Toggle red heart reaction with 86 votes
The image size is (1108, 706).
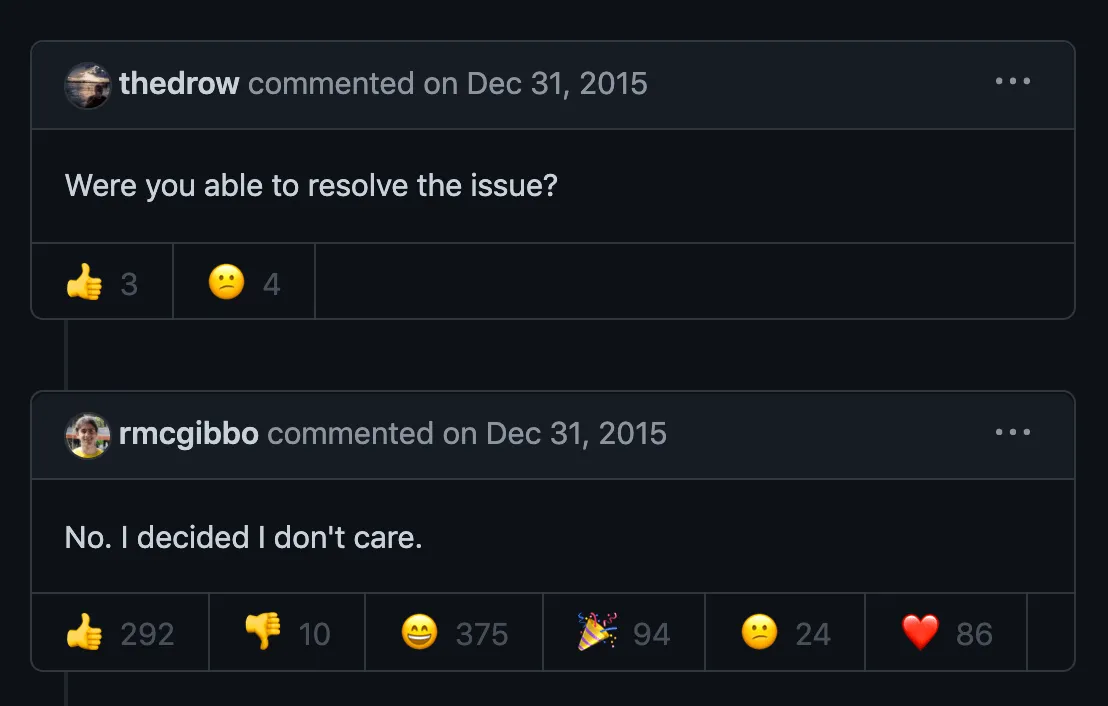[x=946, y=632]
